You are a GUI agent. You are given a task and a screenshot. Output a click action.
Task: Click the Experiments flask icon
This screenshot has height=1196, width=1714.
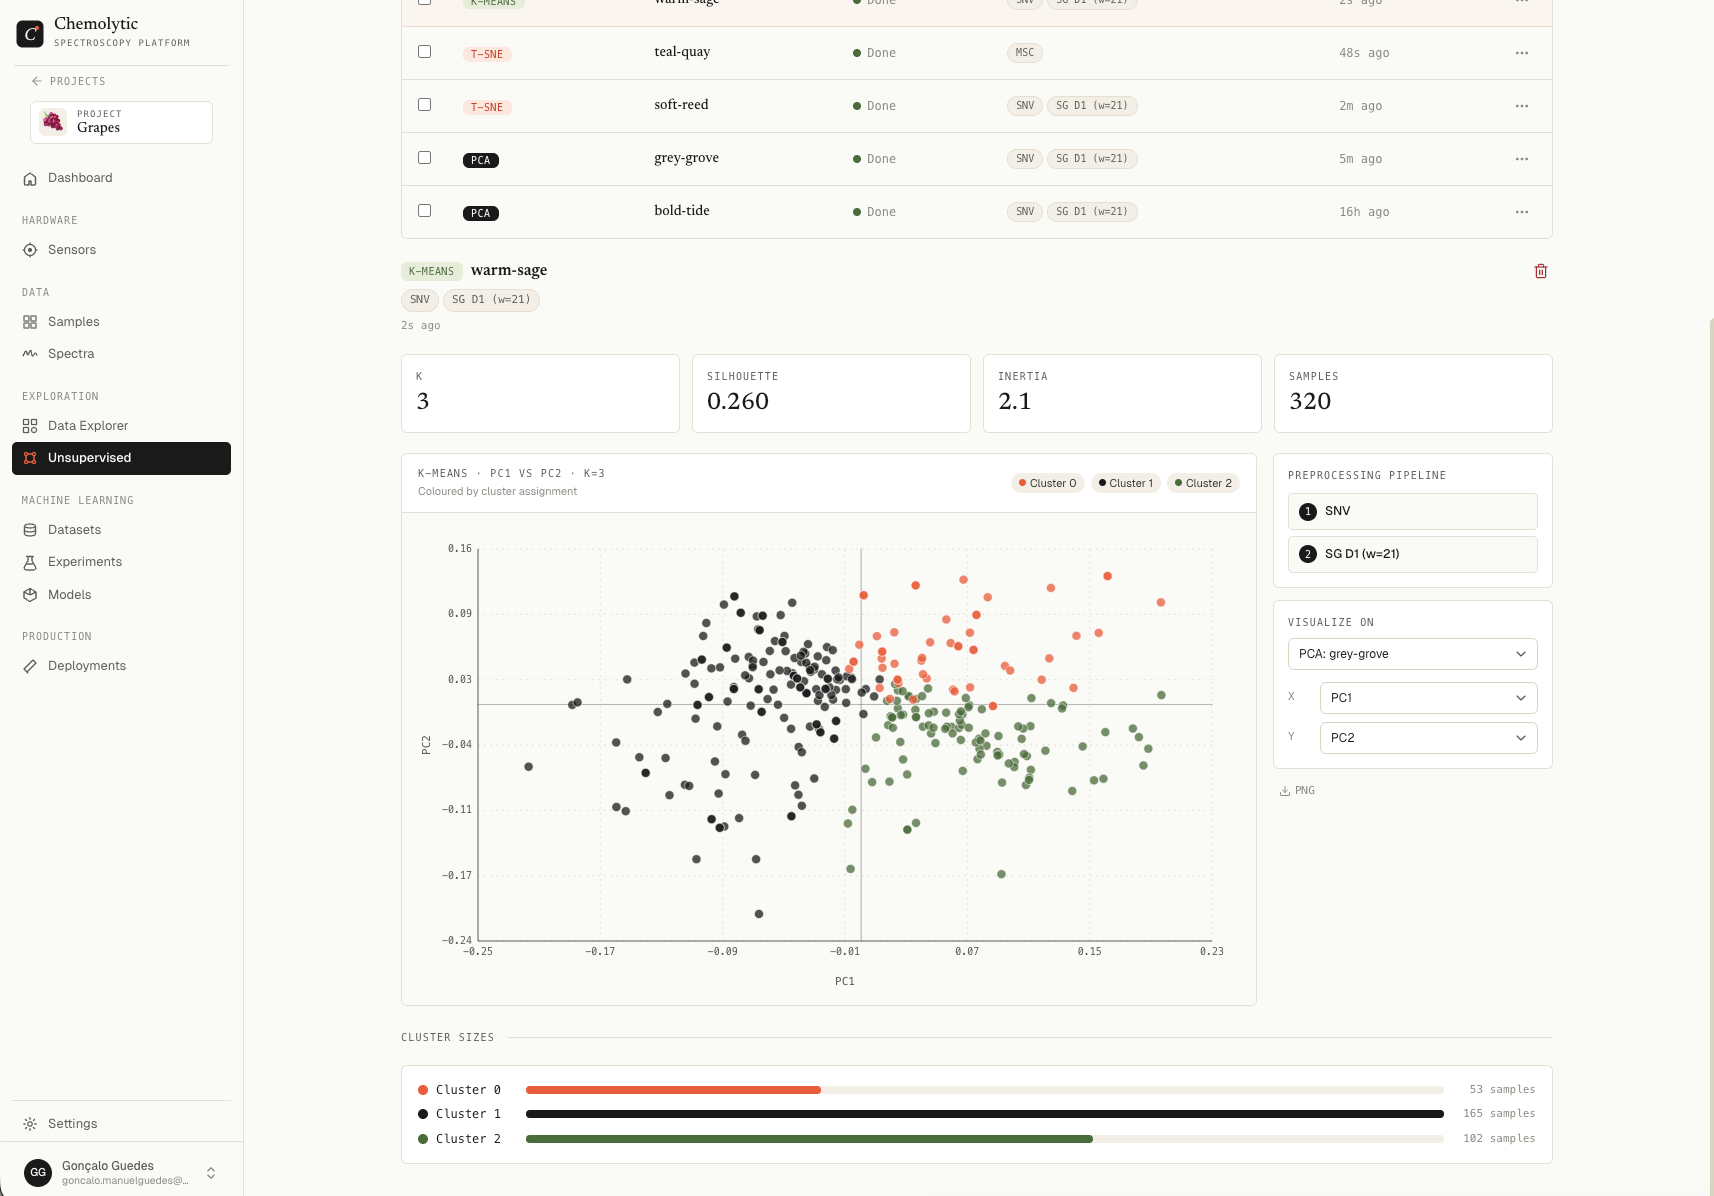click(x=30, y=562)
